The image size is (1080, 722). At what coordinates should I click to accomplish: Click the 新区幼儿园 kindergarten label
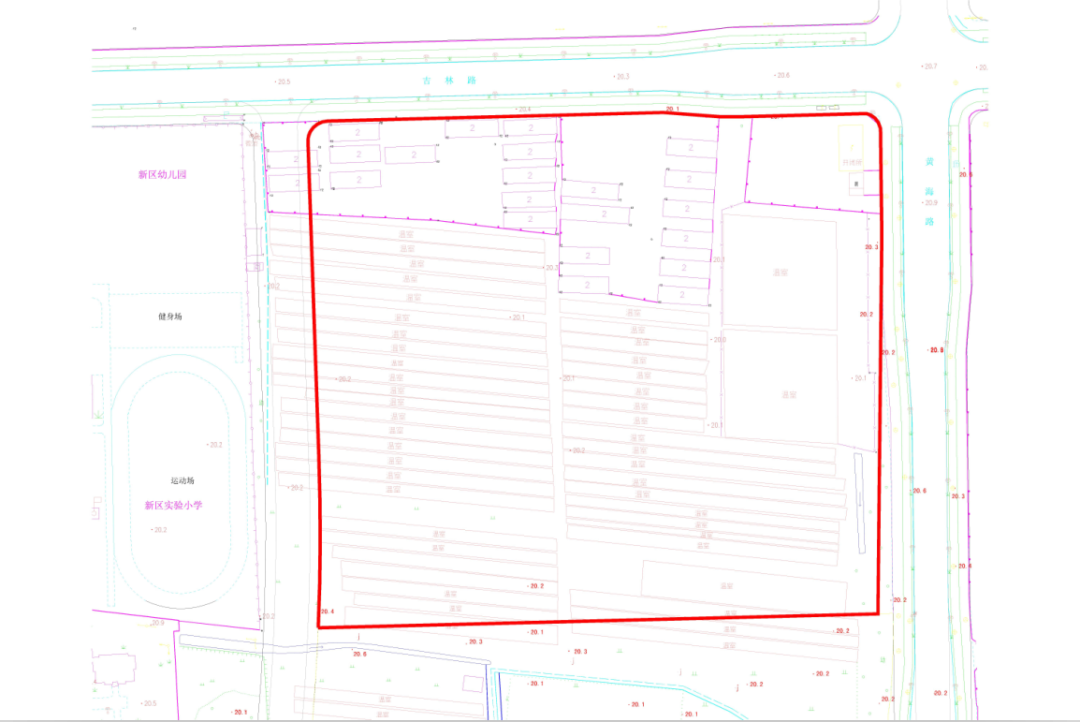(163, 174)
